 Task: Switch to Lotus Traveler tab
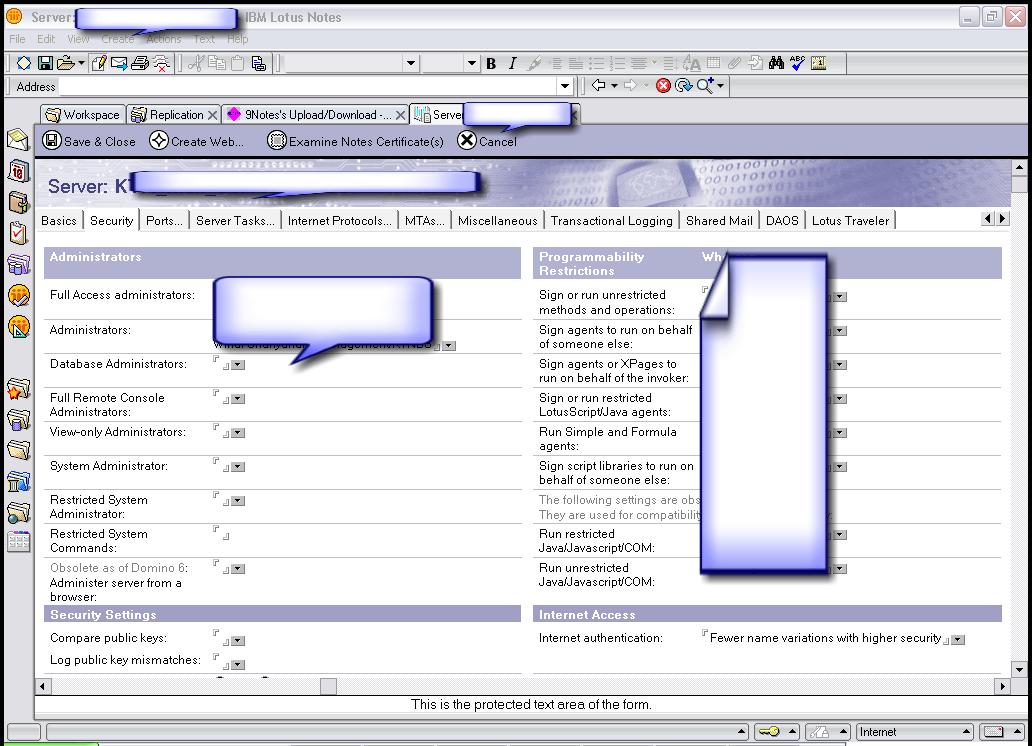tap(850, 221)
